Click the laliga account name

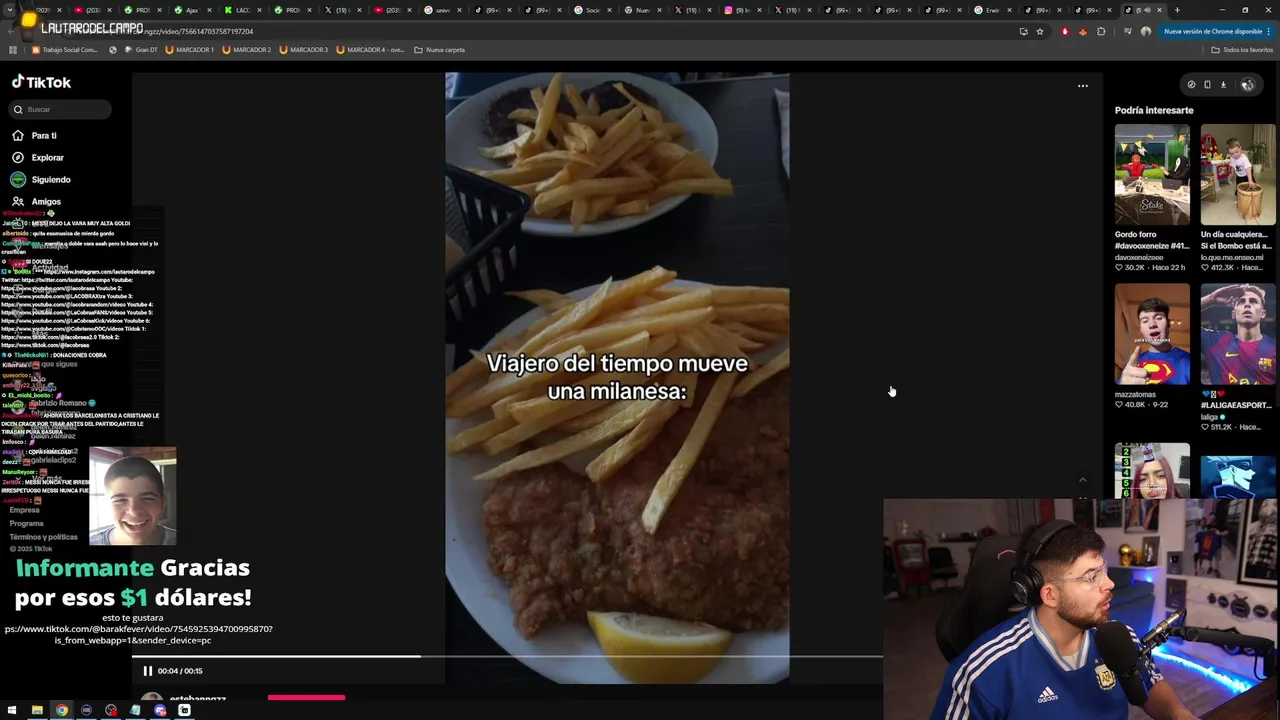pyautogui.click(x=1210, y=416)
